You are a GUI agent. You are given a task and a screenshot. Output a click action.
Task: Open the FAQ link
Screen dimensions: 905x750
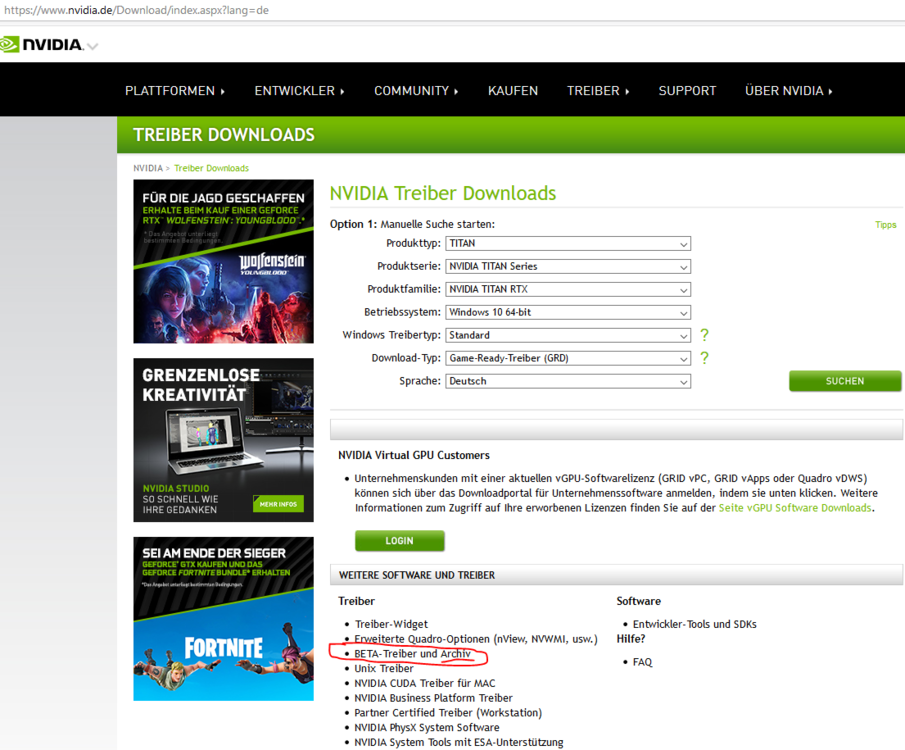(642, 662)
